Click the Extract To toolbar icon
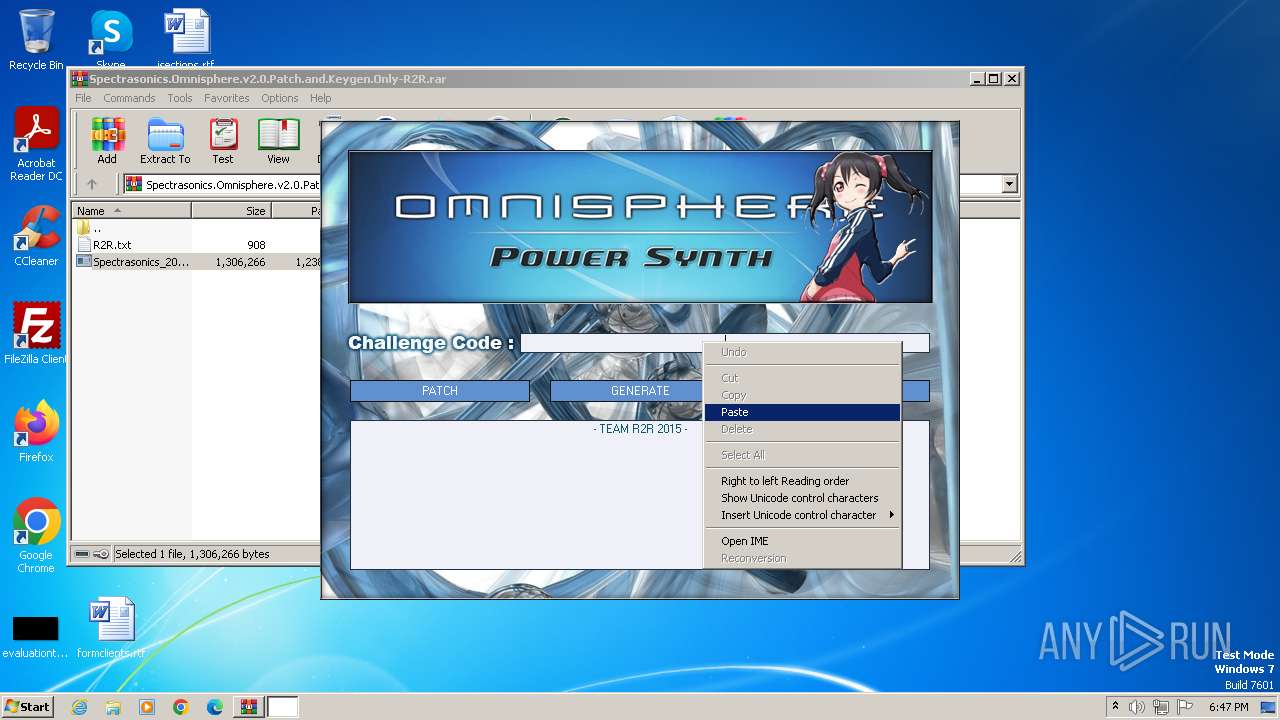Viewport: 1280px width, 720px height. tap(165, 141)
